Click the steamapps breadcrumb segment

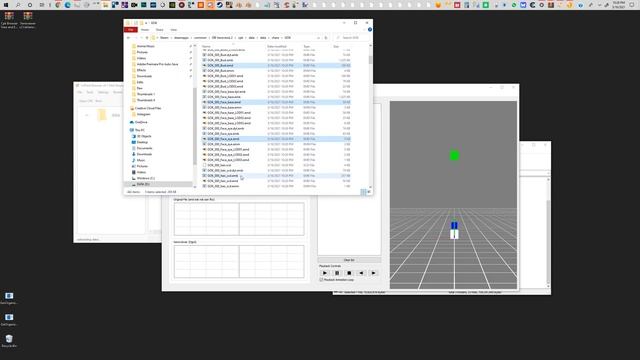(182, 38)
